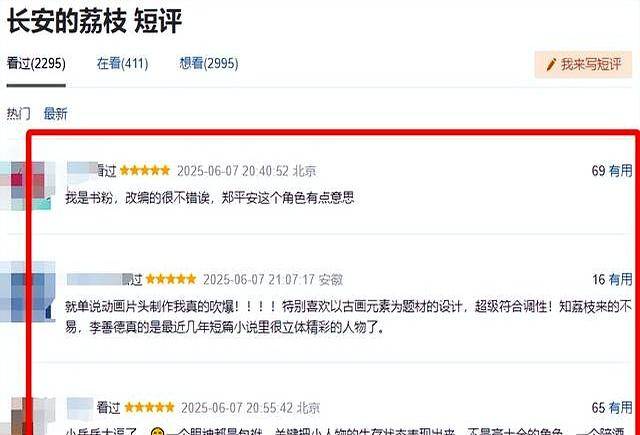
Task: Click the first review's five-star rating
Action: click(144, 170)
